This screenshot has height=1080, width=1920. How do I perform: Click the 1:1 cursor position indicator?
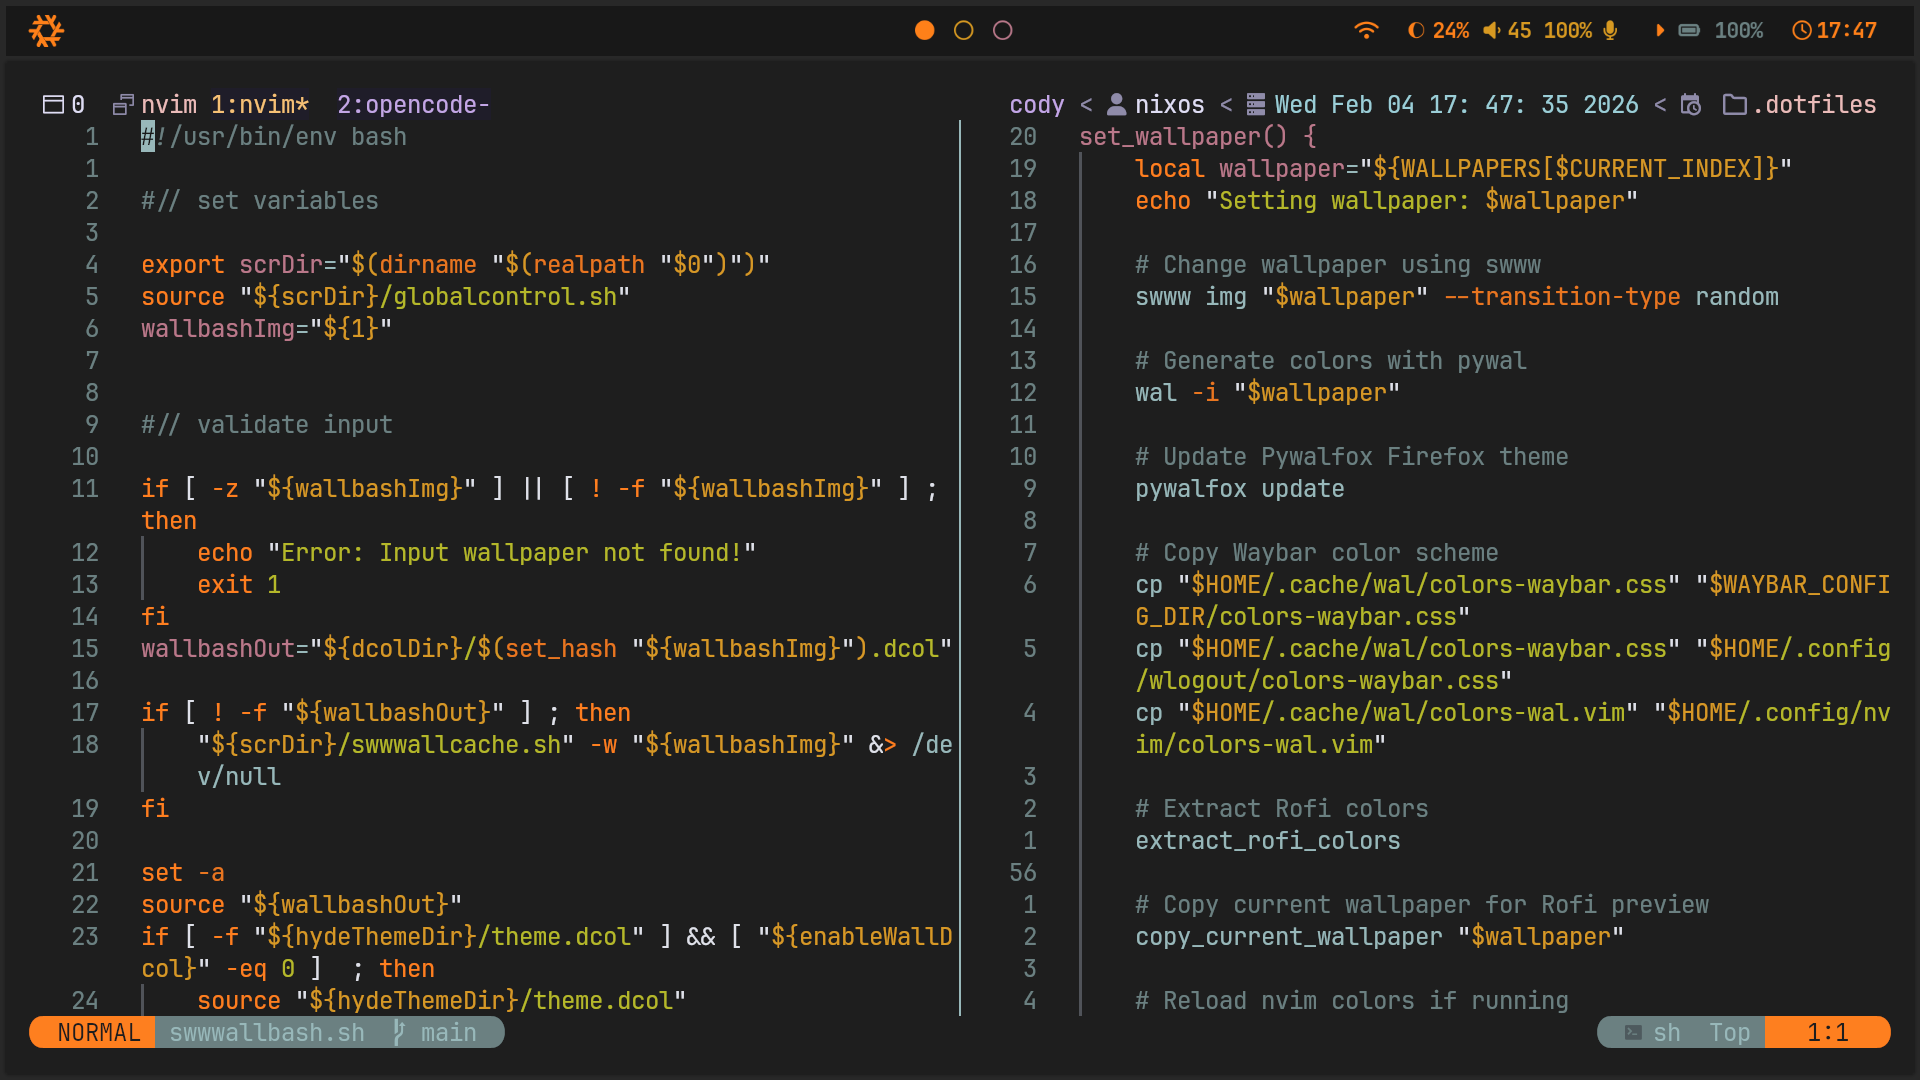(x=1827, y=1033)
